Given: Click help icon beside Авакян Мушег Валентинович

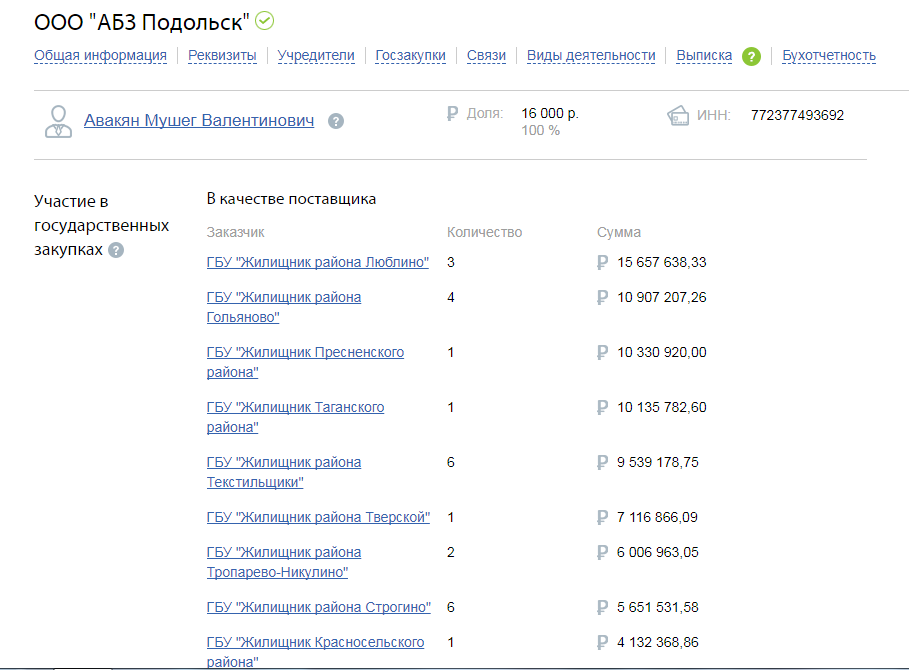Looking at the screenshot, I should click(x=336, y=121).
